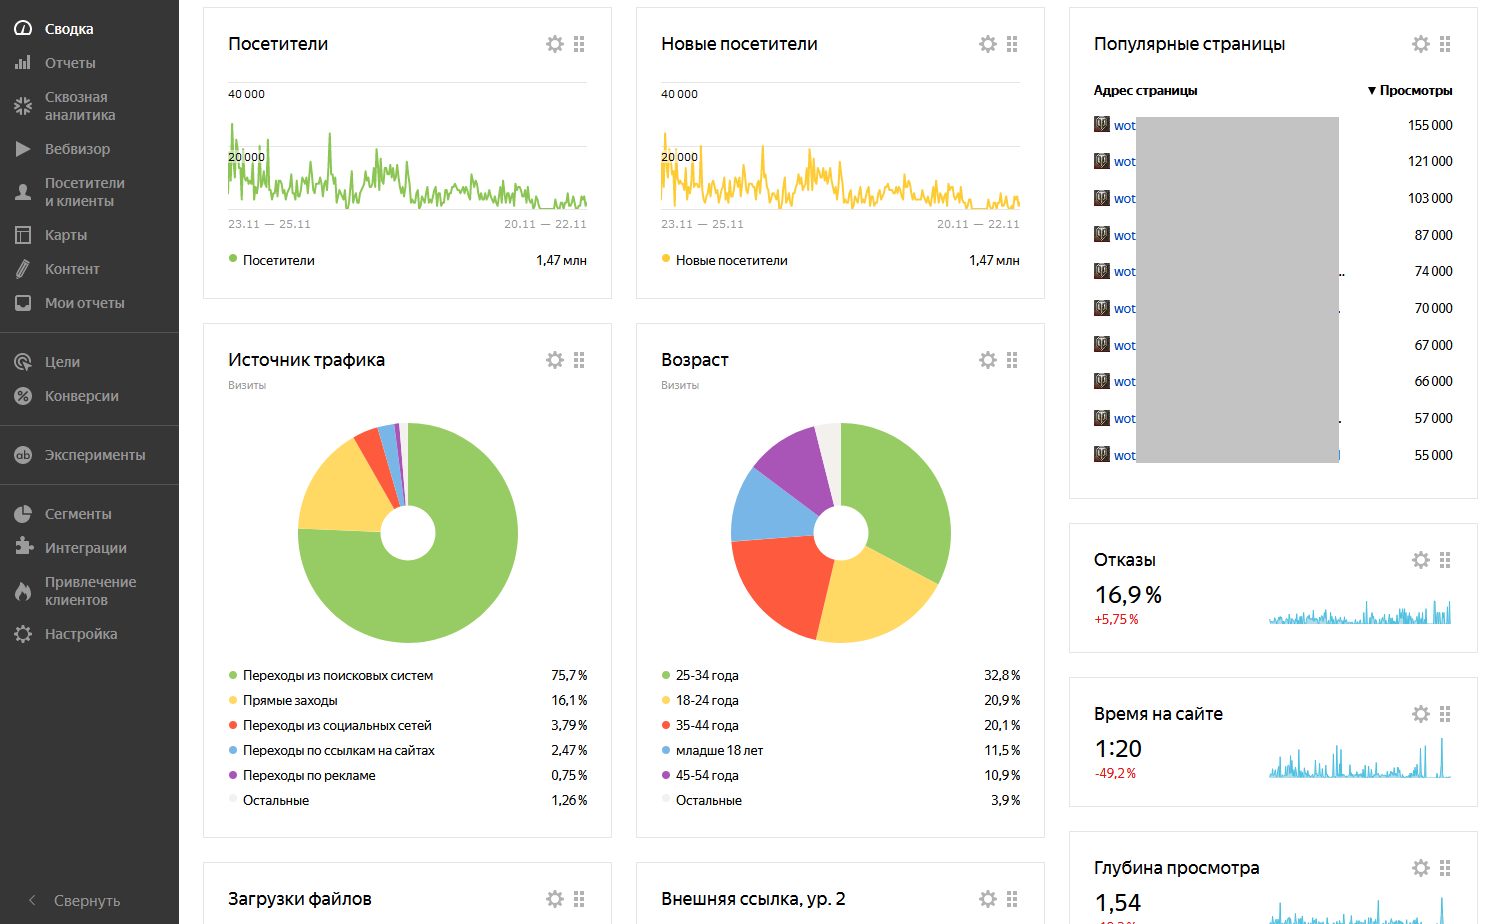Click the Интеграции puzzle icon
This screenshot has width=1490, height=924.
(x=23, y=547)
